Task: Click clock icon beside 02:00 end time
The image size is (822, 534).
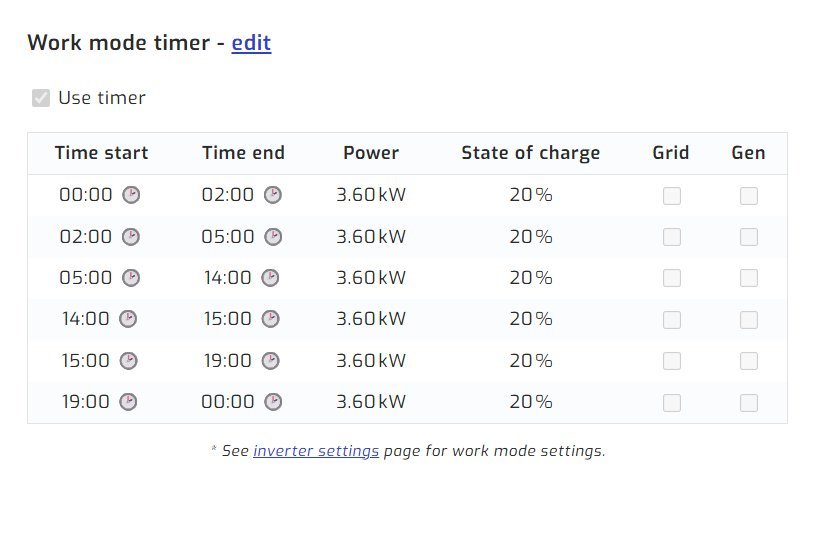Action: (x=273, y=195)
